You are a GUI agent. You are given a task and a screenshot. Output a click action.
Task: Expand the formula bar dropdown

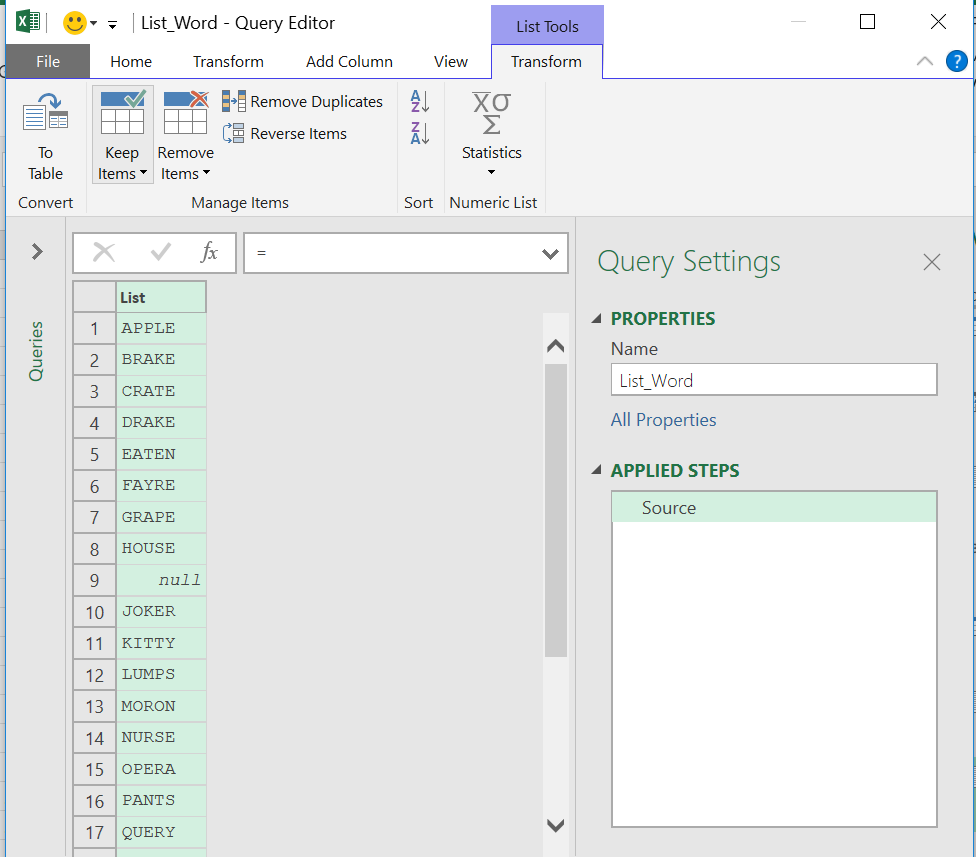point(550,254)
